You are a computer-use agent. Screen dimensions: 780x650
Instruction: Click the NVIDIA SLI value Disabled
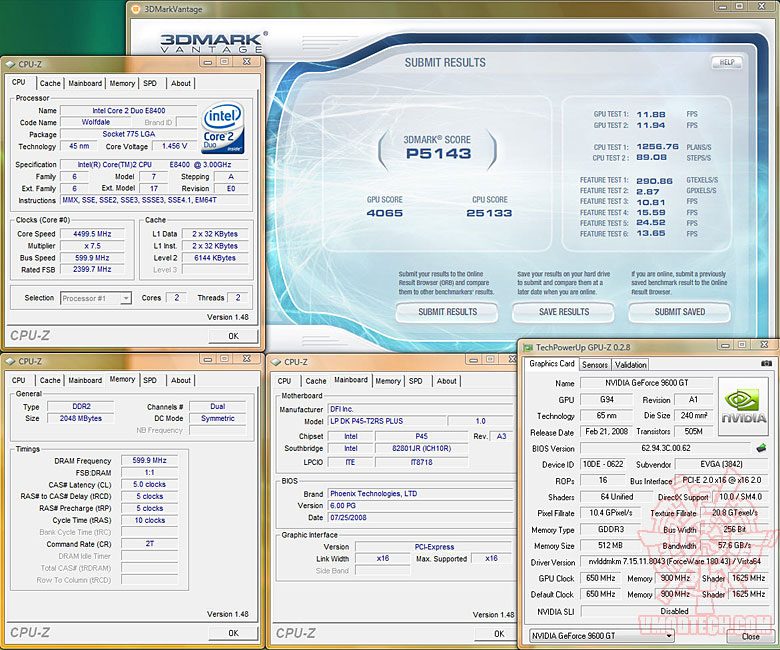click(674, 611)
